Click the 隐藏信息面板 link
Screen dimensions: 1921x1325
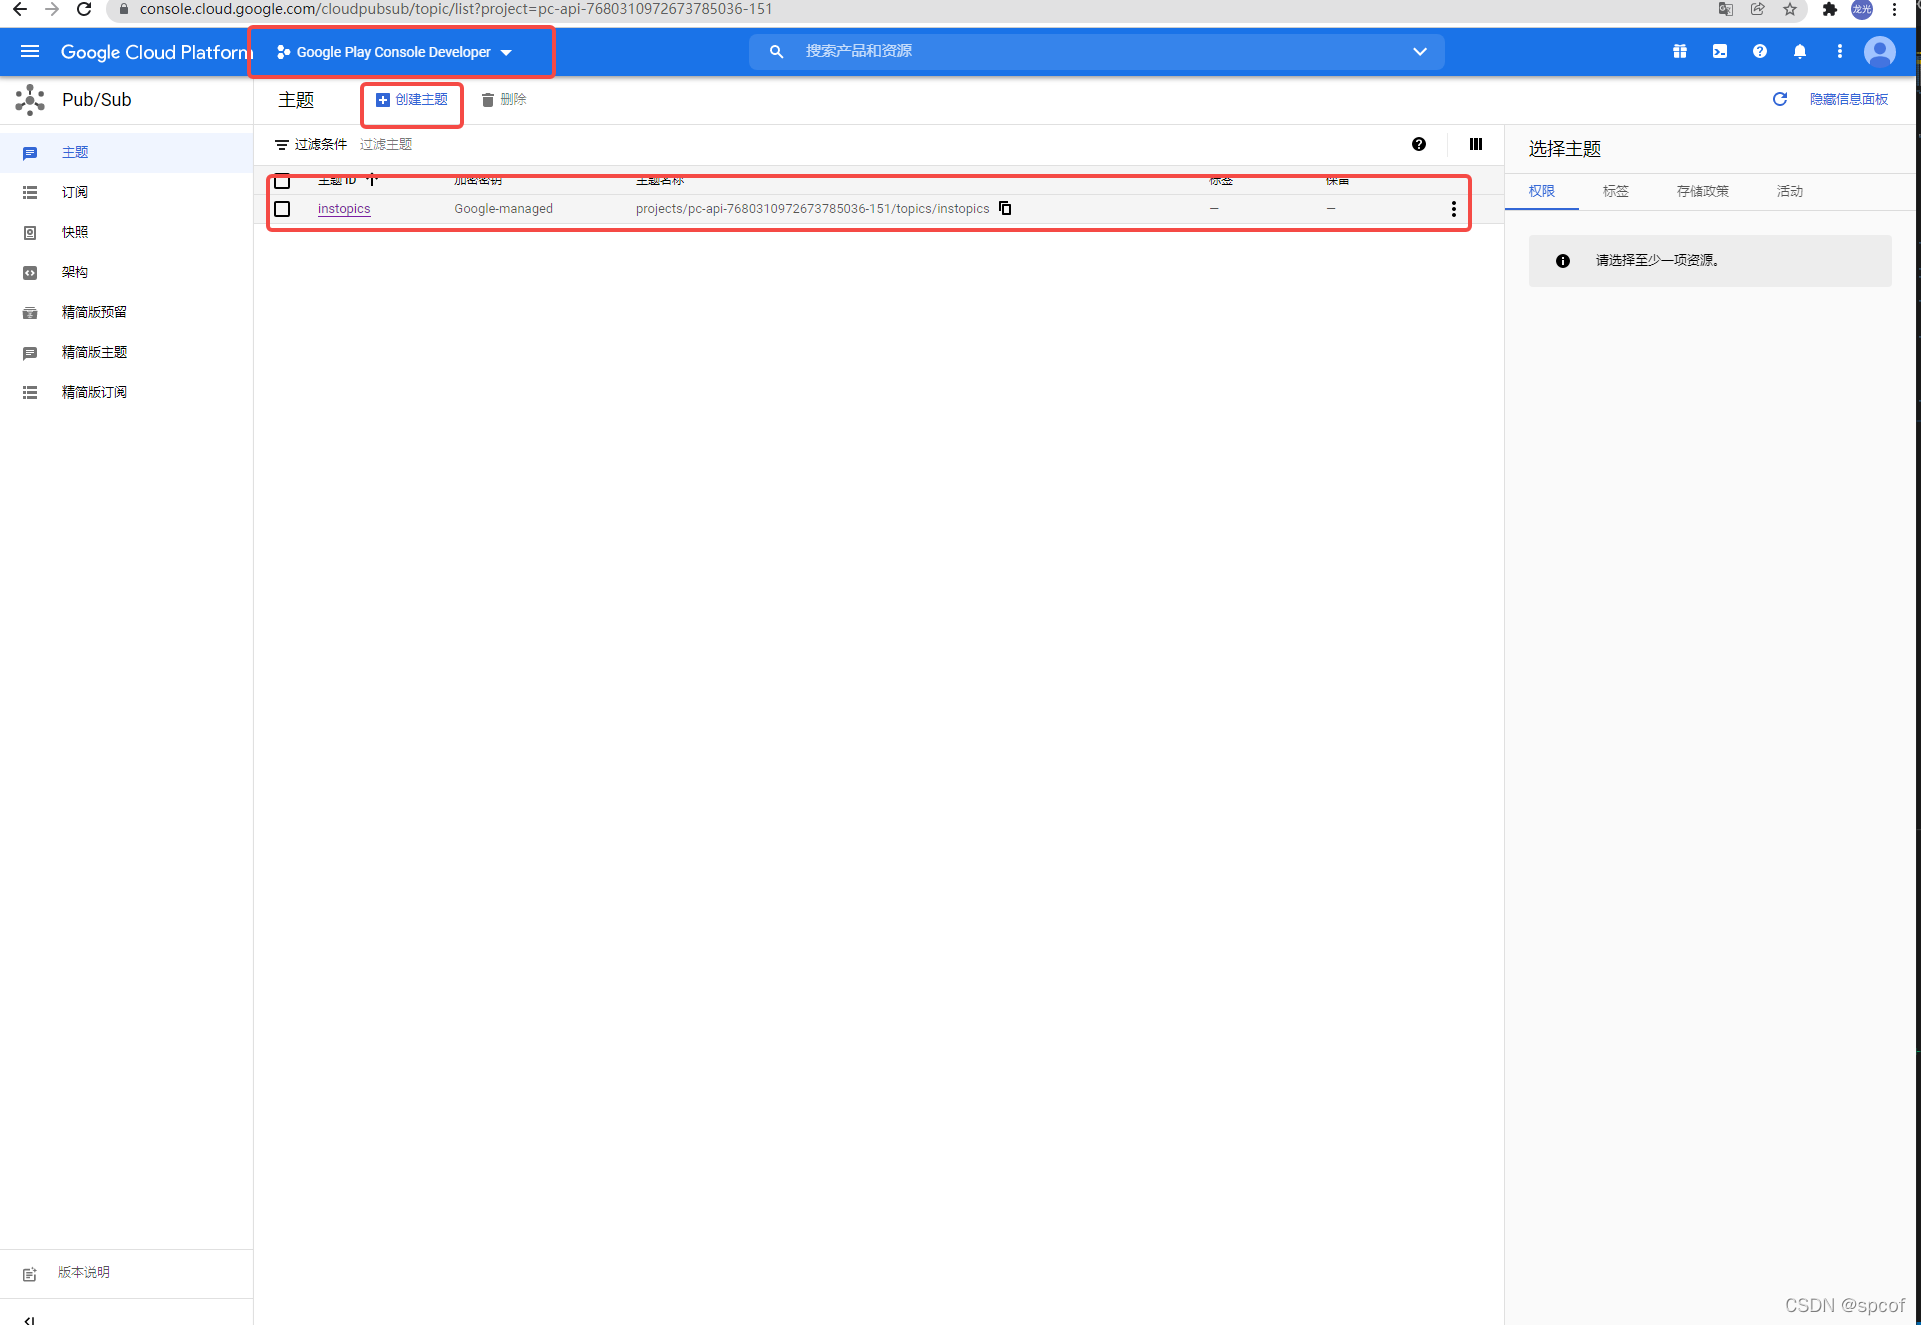(1848, 99)
